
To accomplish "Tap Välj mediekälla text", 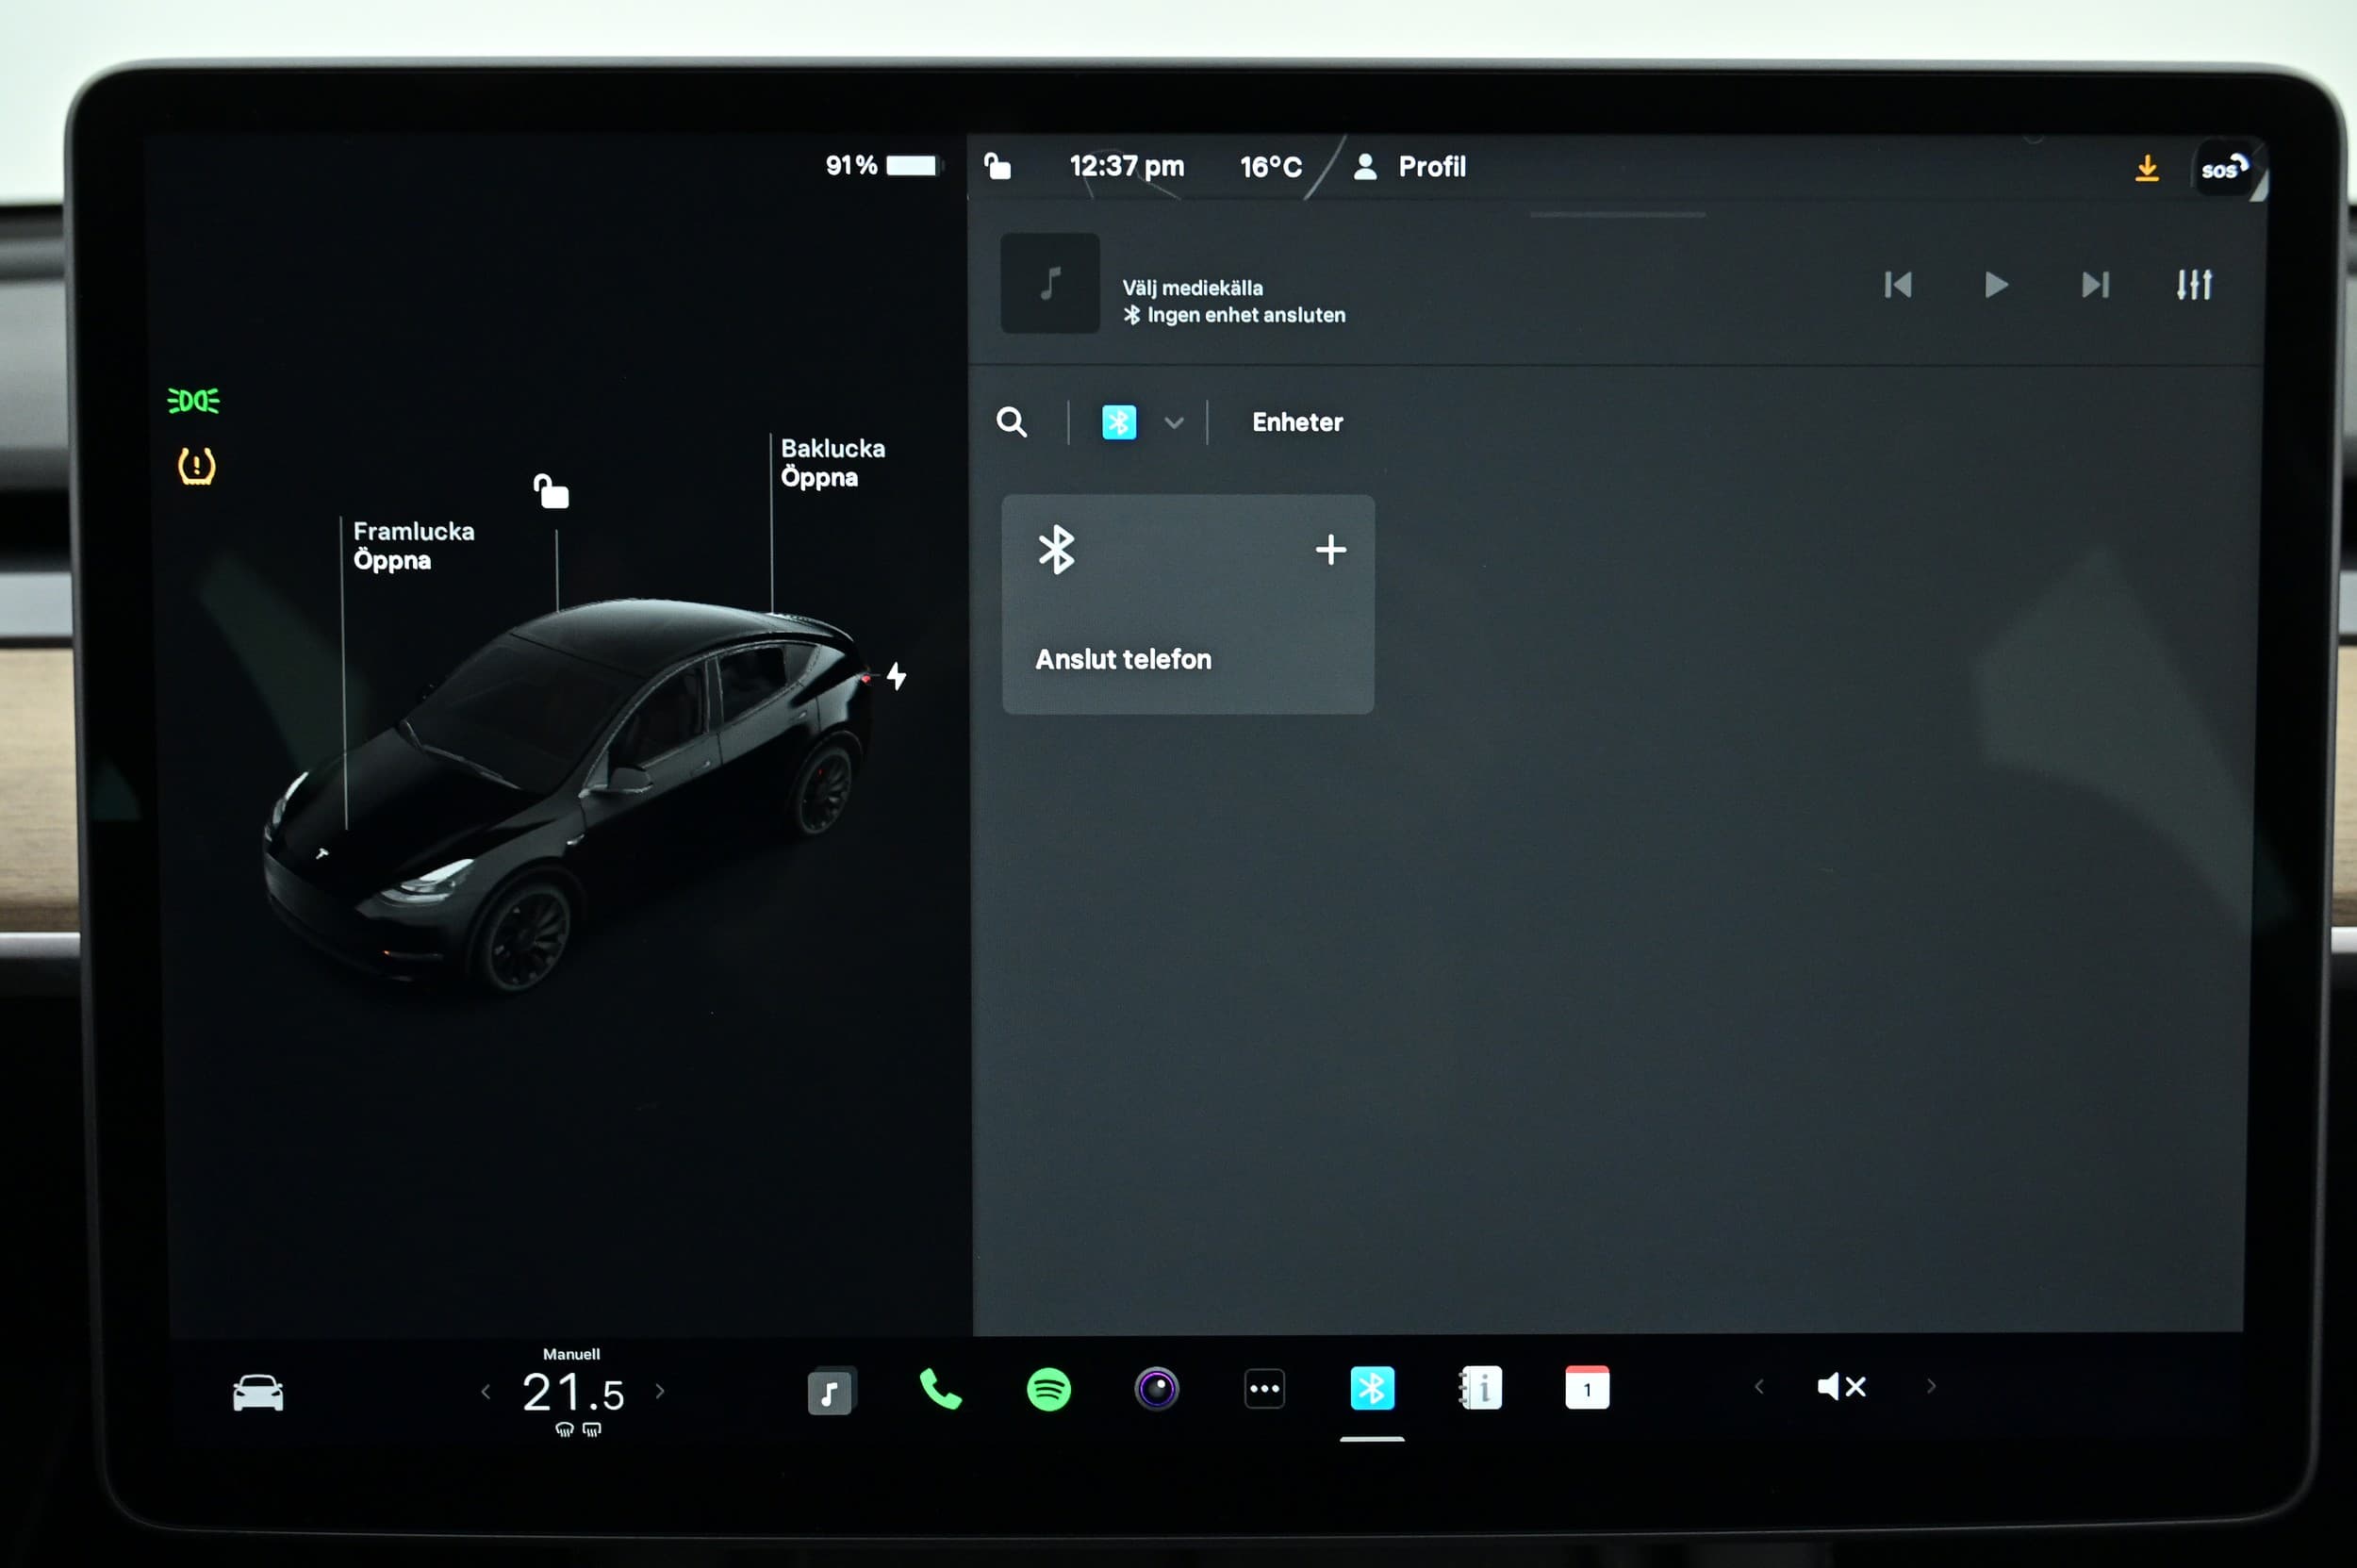I will tap(1192, 288).
